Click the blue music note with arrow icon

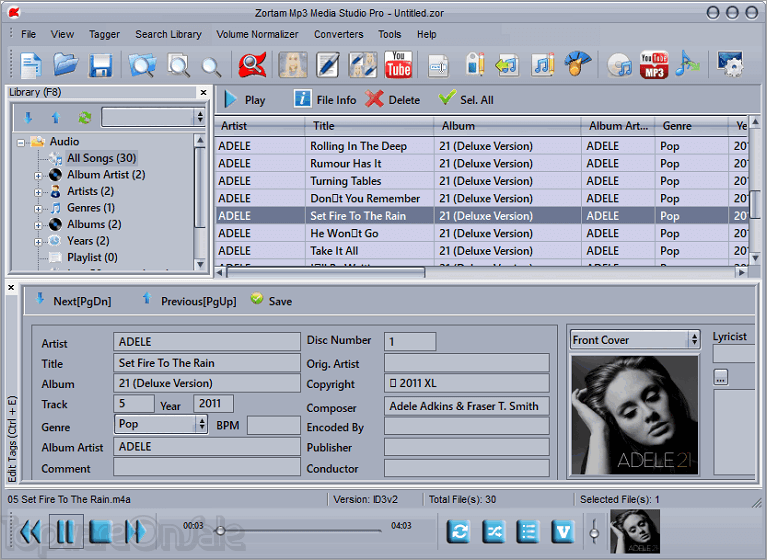(688, 64)
